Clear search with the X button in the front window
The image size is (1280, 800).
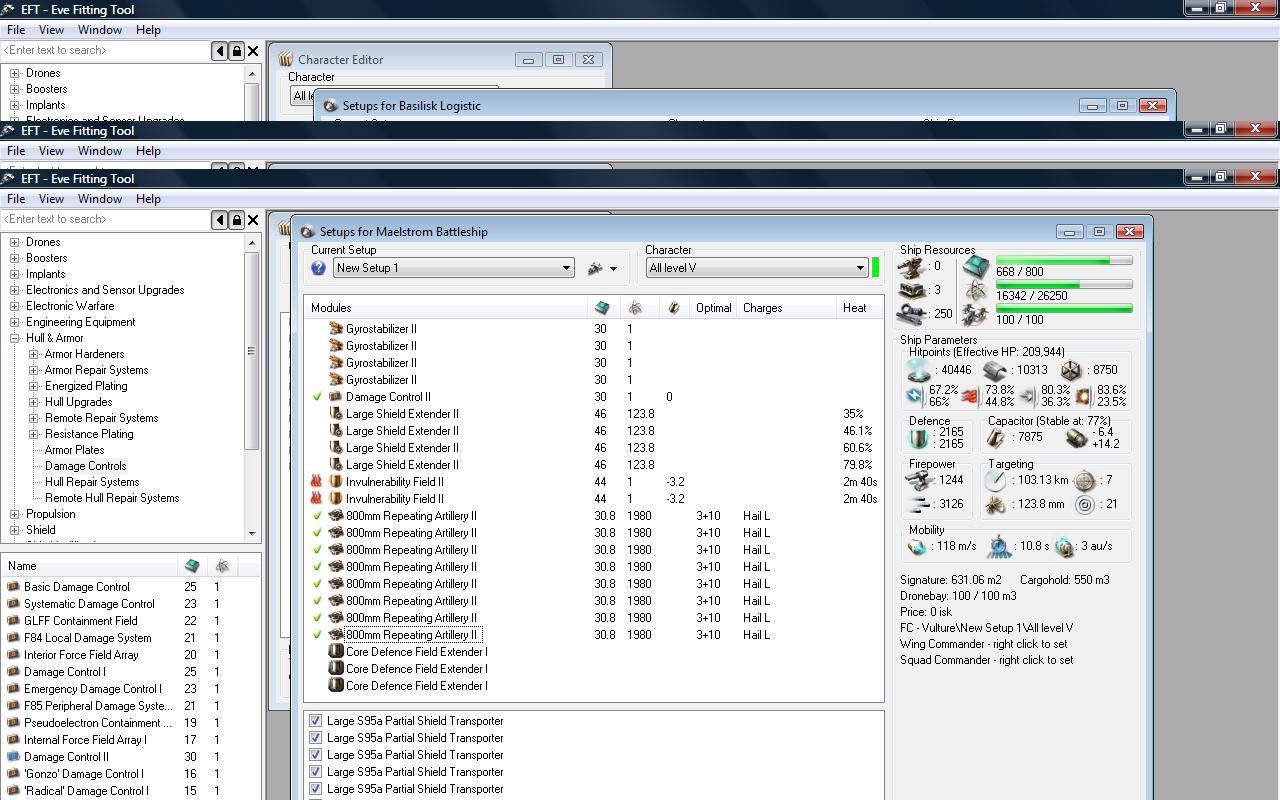[x=253, y=219]
